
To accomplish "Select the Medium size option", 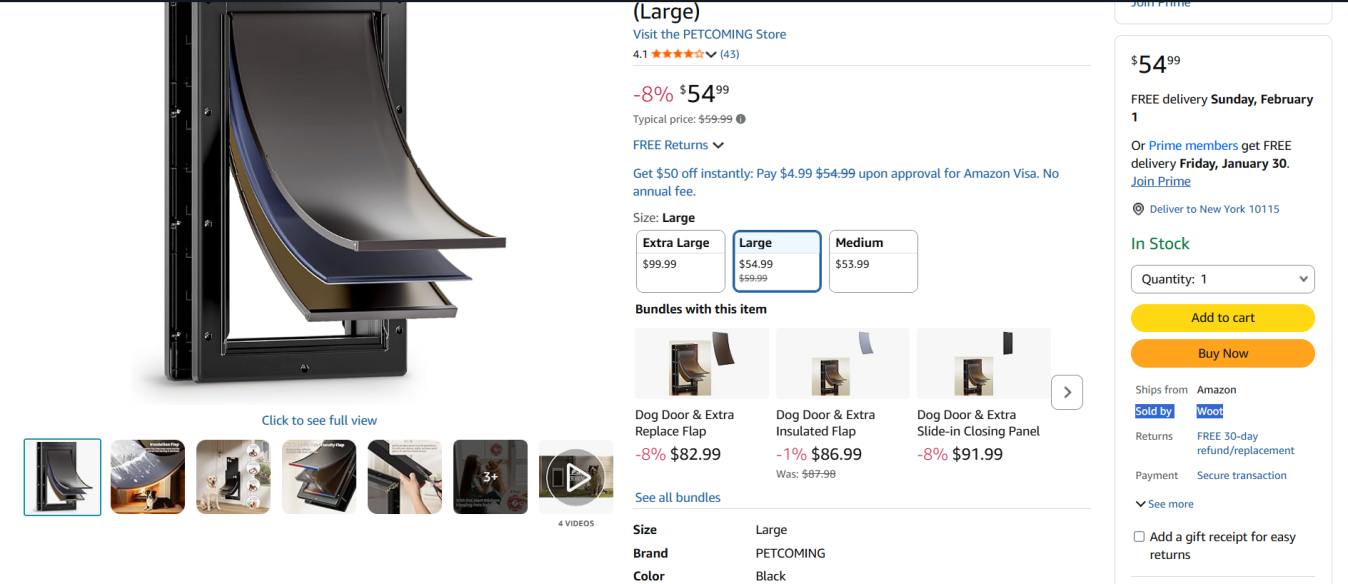I will [873, 261].
